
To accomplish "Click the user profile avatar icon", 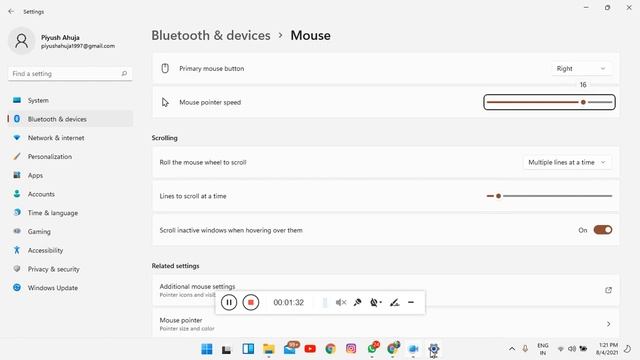I will 21,40.
